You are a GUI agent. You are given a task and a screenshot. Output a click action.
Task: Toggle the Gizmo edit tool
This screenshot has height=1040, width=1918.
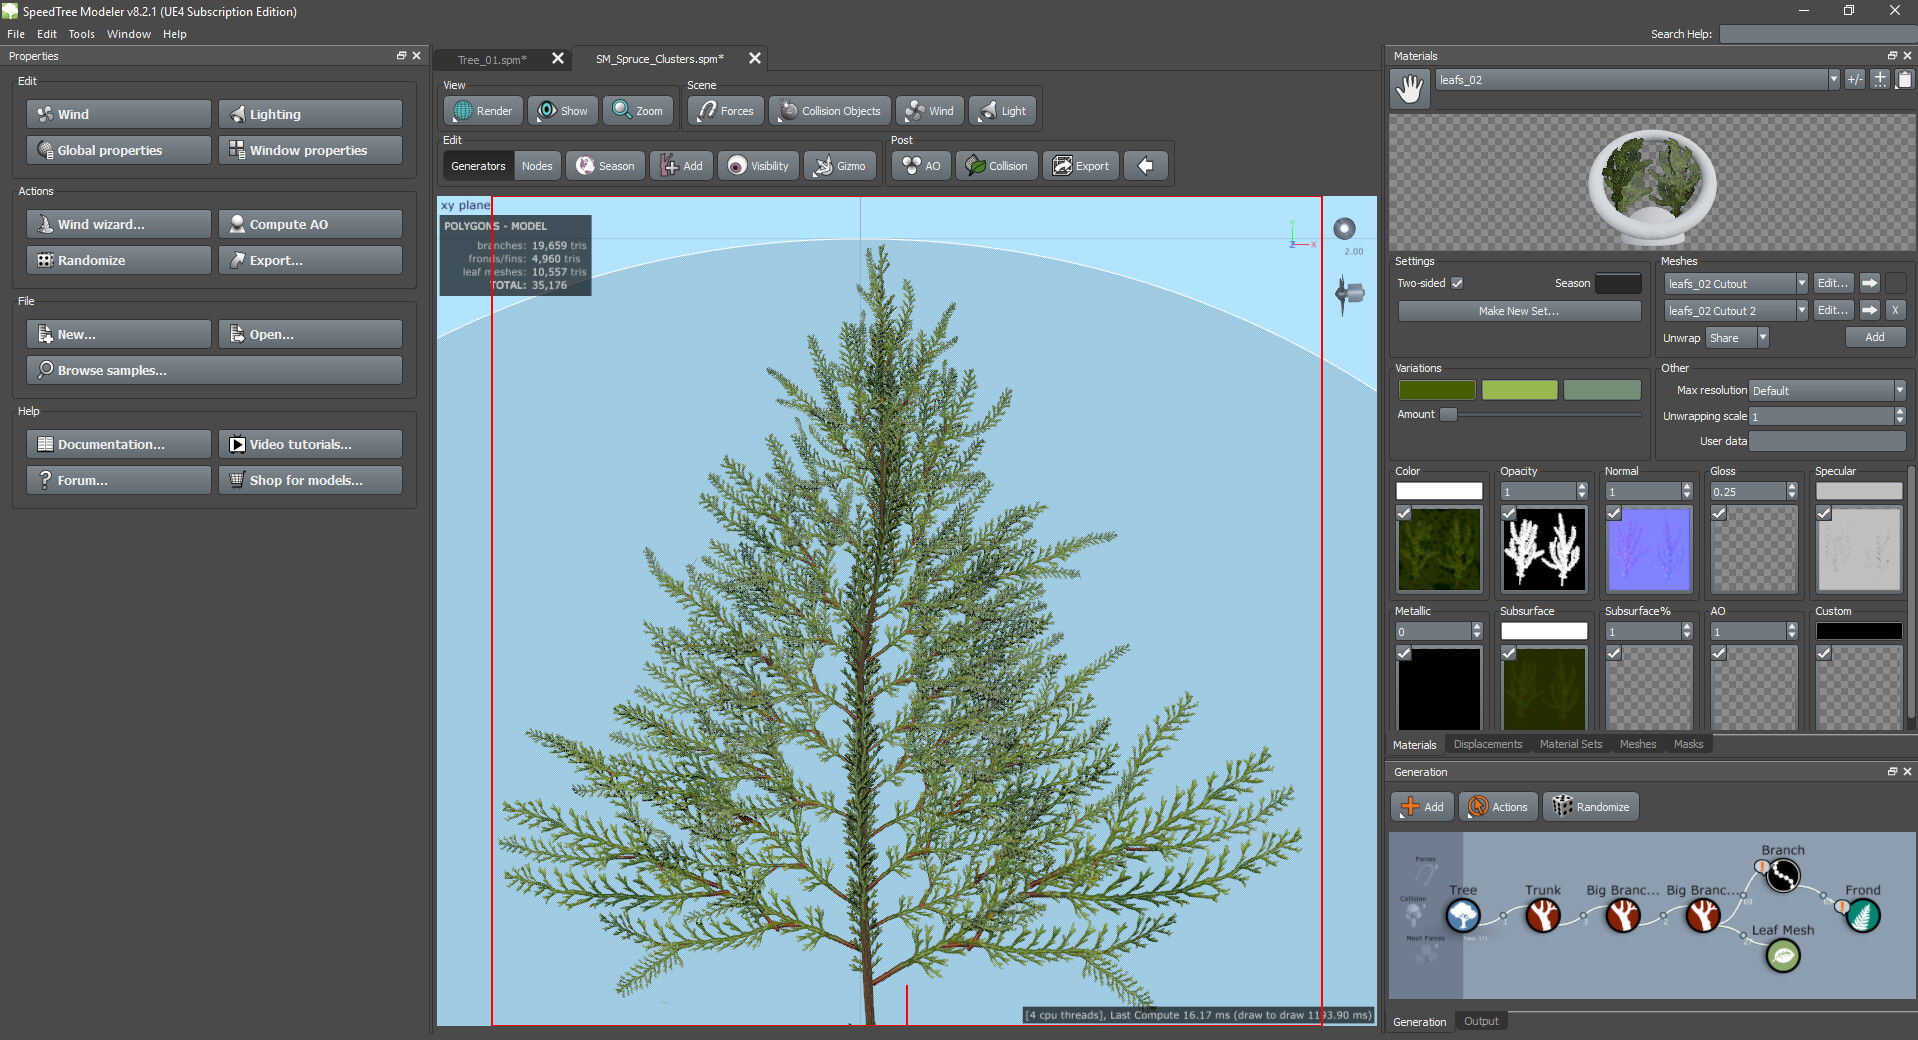pos(840,166)
